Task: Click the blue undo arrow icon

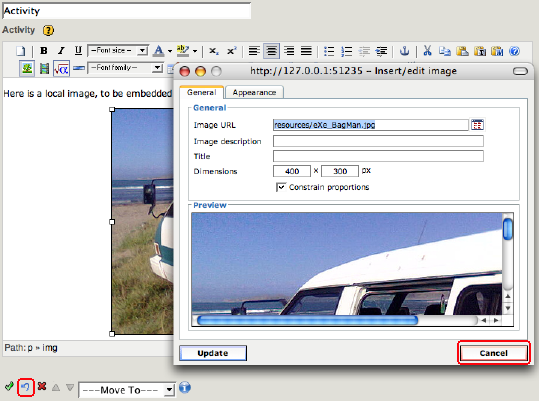Action: coord(26,387)
